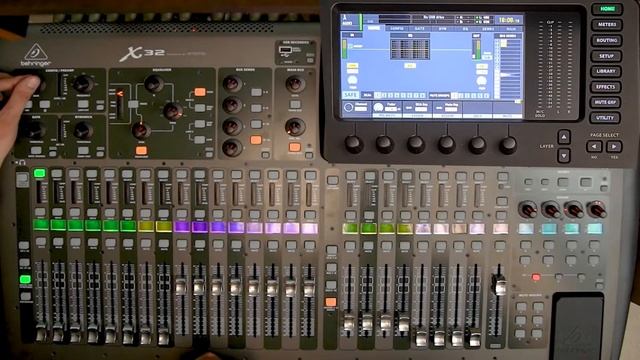
Task: Click the Dynamics Threshold knob
Action: point(83,130)
